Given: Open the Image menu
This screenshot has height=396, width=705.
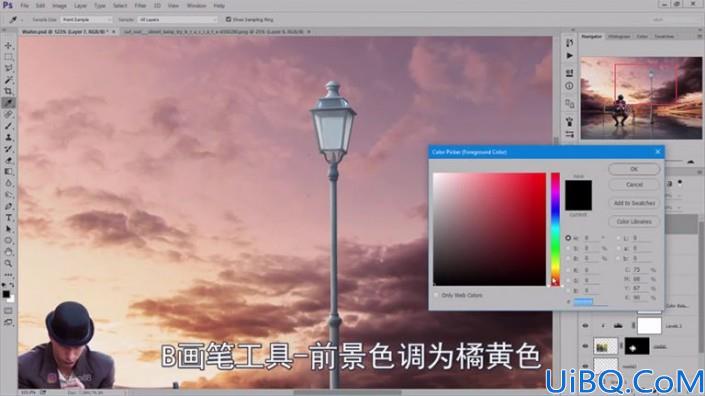Looking at the screenshot, I should pos(59,6).
